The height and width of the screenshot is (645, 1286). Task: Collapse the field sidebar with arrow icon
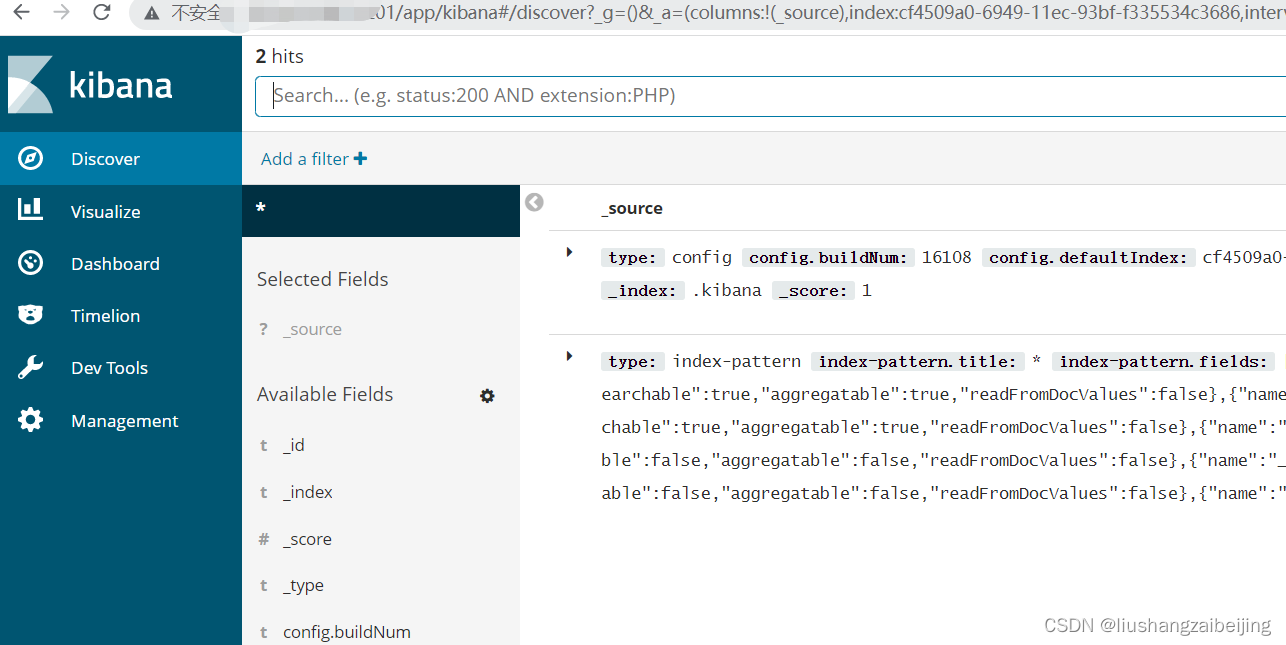[535, 202]
